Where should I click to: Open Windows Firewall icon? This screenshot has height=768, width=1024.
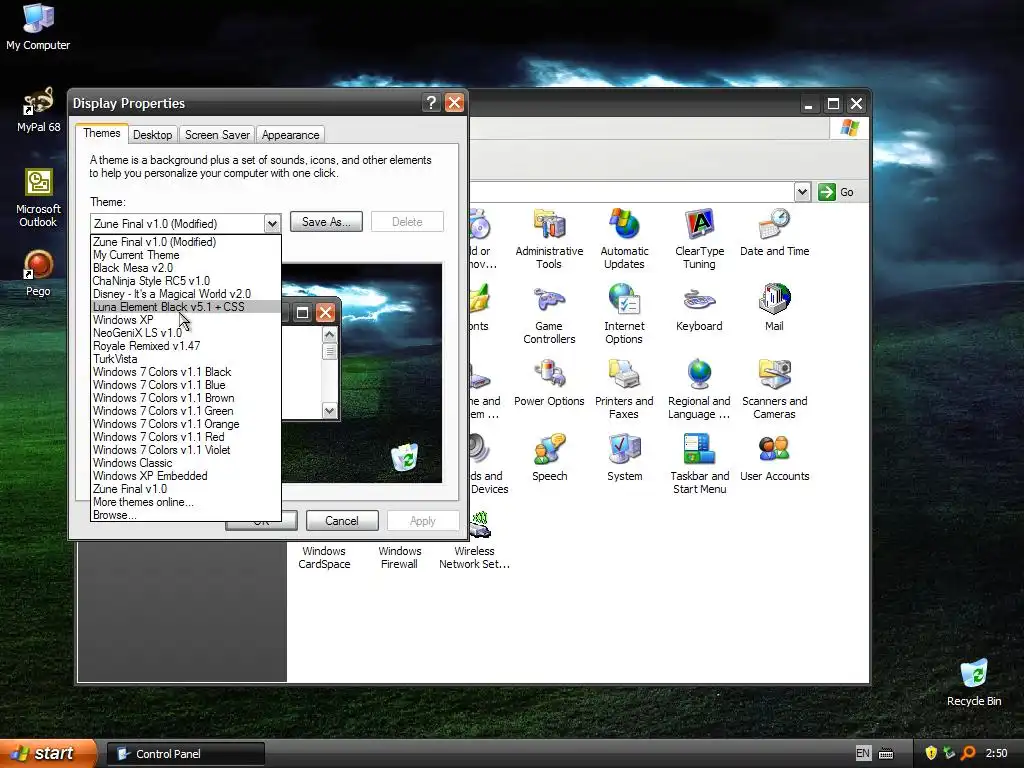coord(399,557)
